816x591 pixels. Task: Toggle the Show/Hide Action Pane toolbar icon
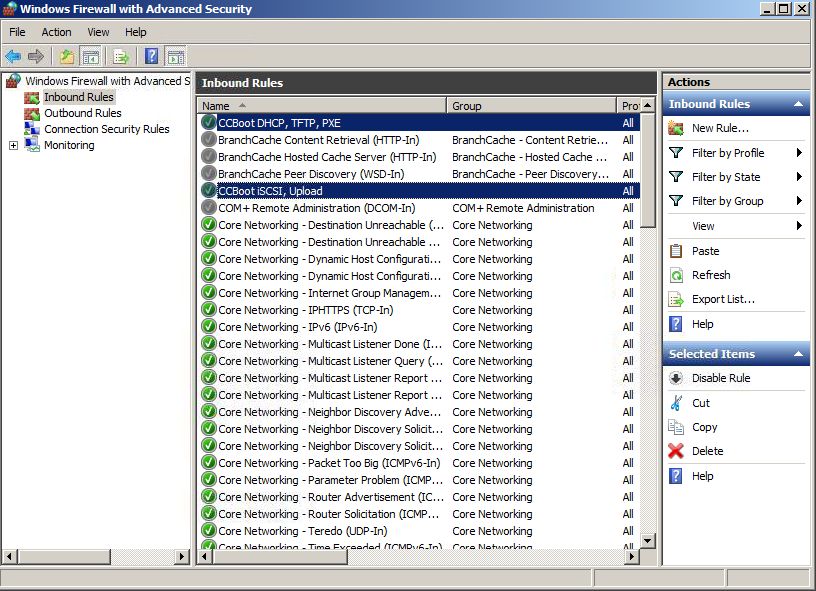(x=176, y=56)
